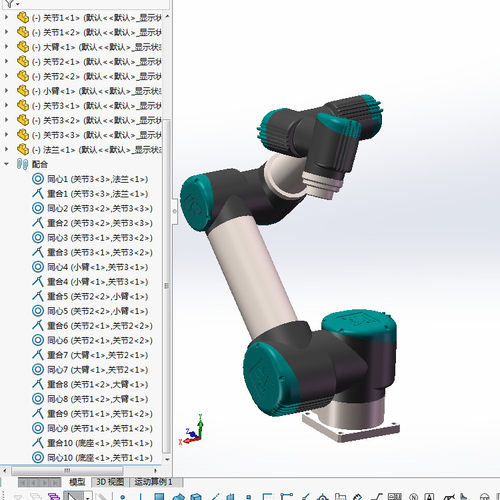Select mate 重合7 (大臂<1>,关节2<1>)

tap(90, 355)
